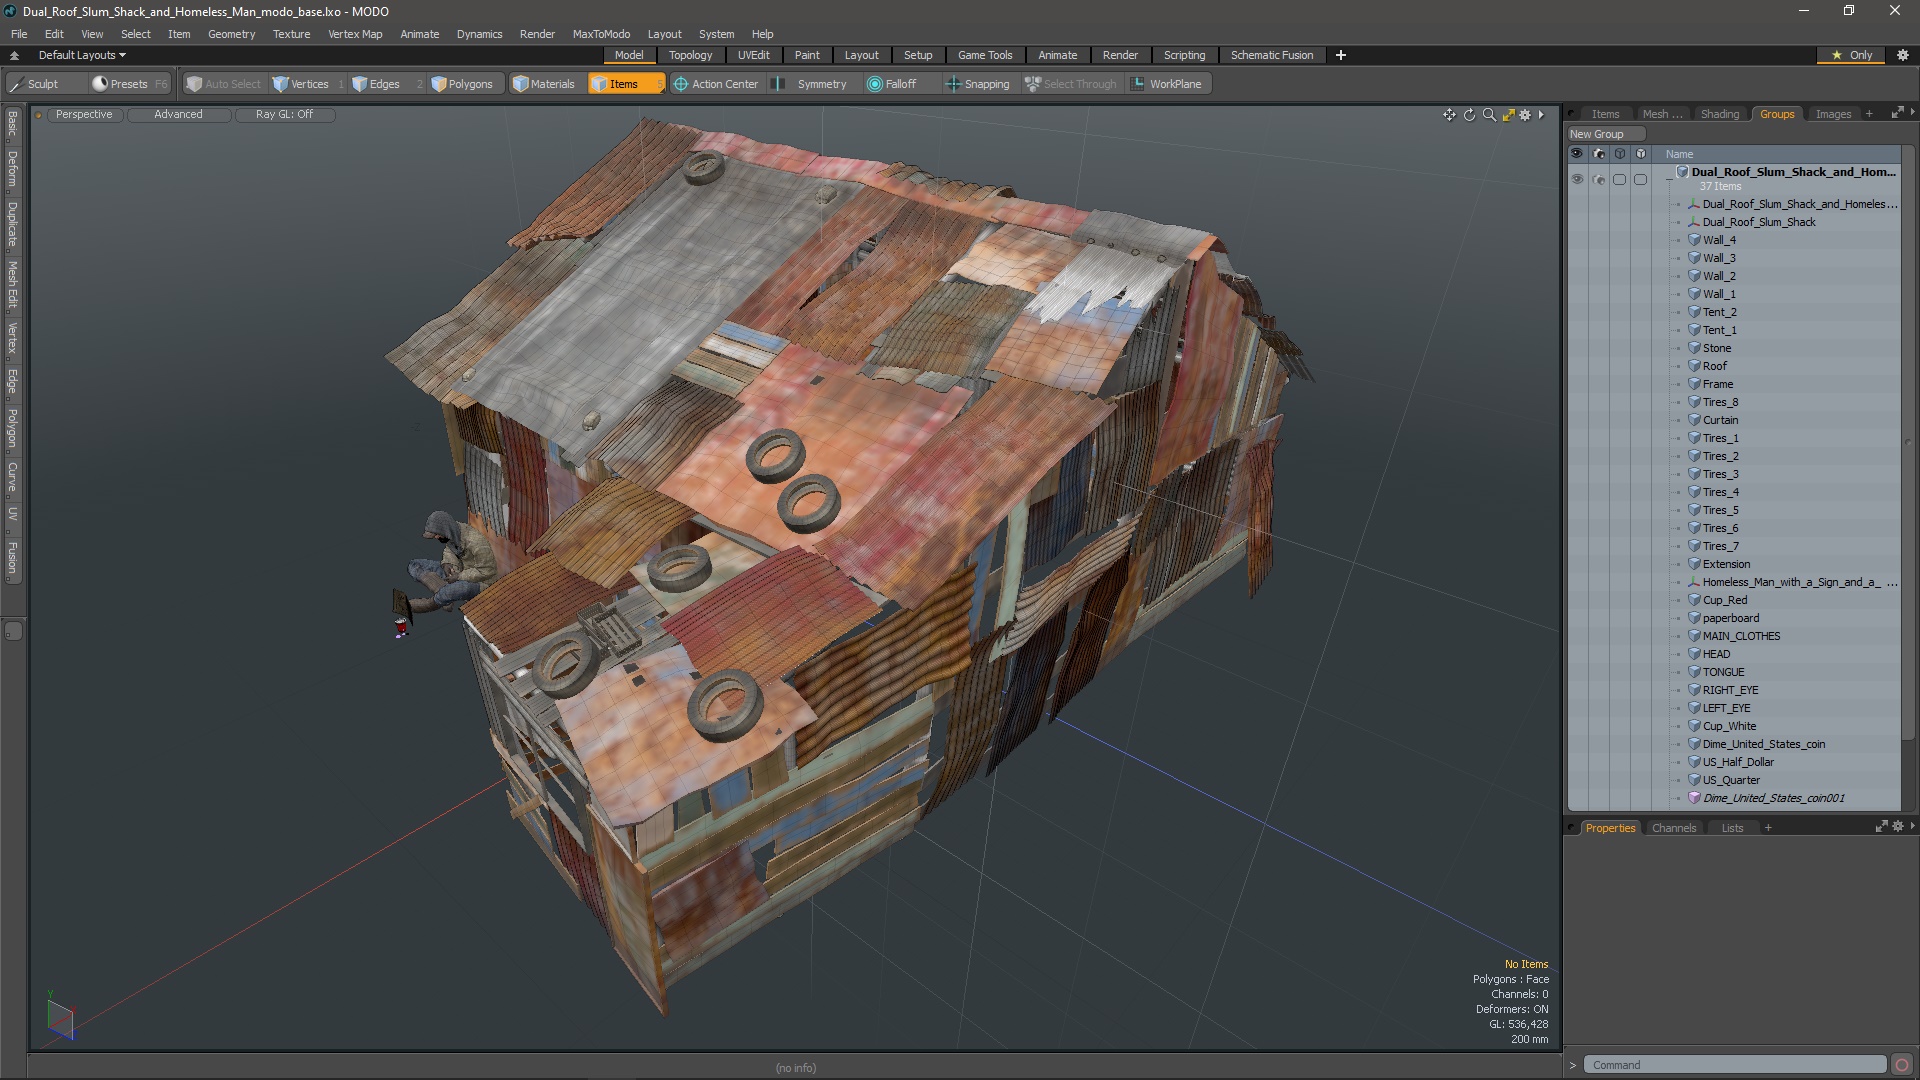Image resolution: width=1920 pixels, height=1080 pixels.
Task: Open the Geometry menu
Action: (x=231, y=34)
